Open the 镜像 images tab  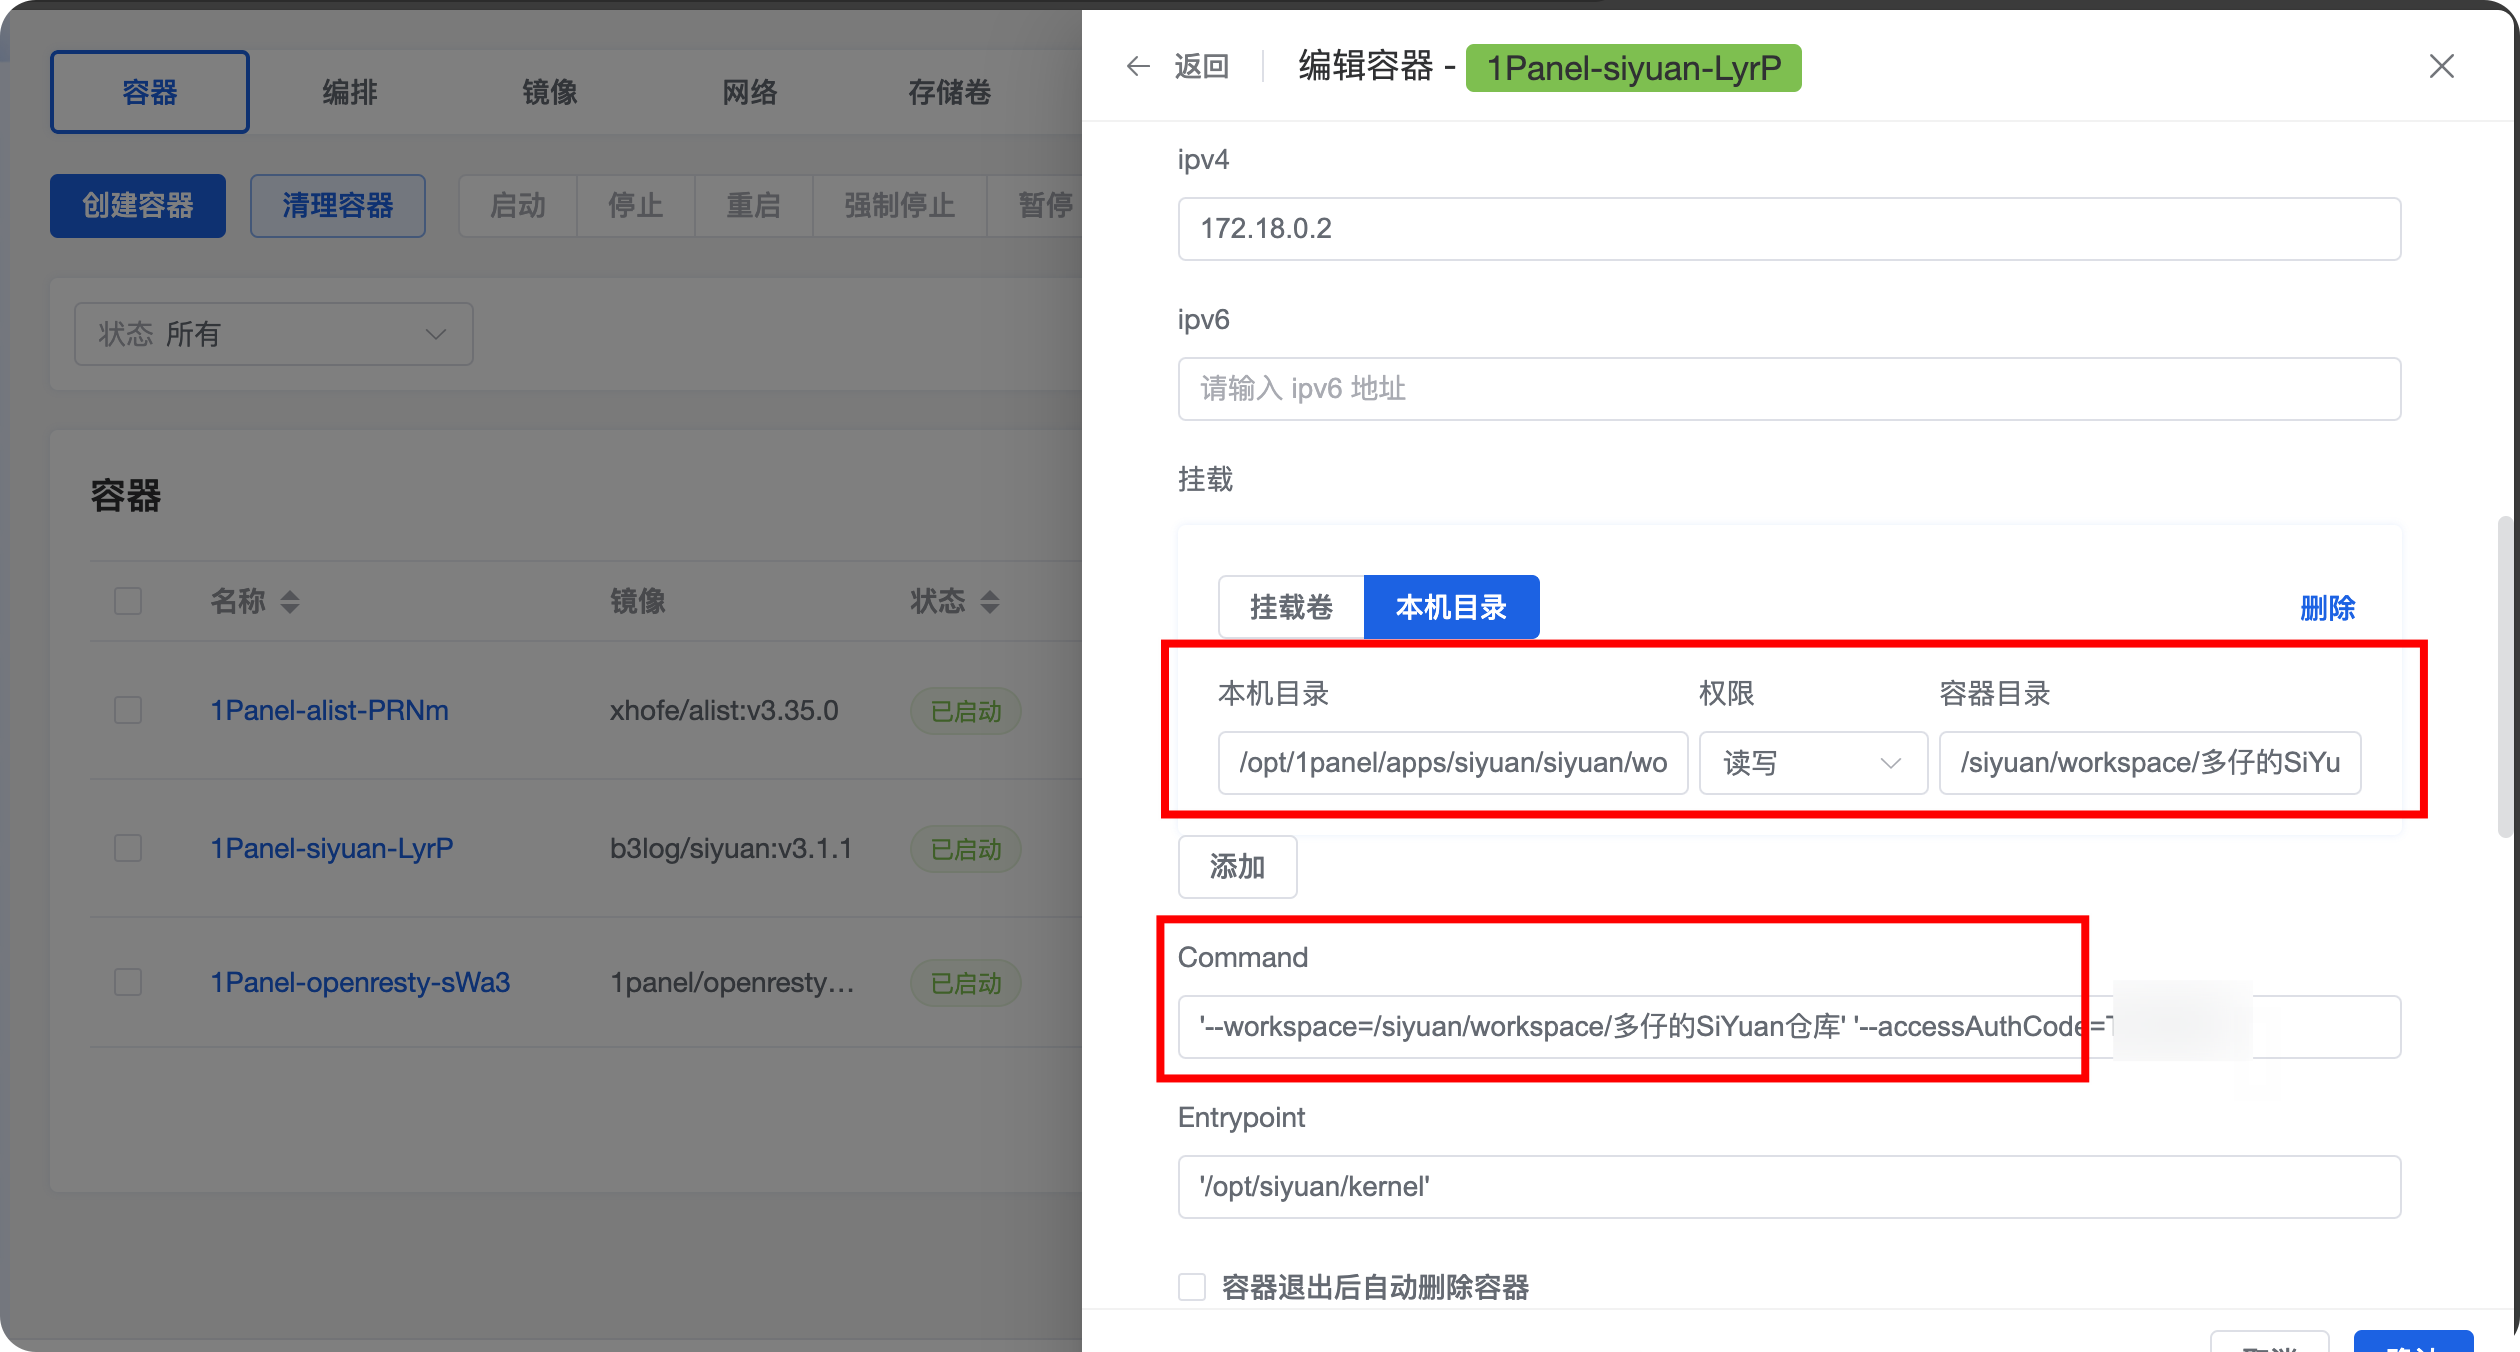(x=549, y=92)
